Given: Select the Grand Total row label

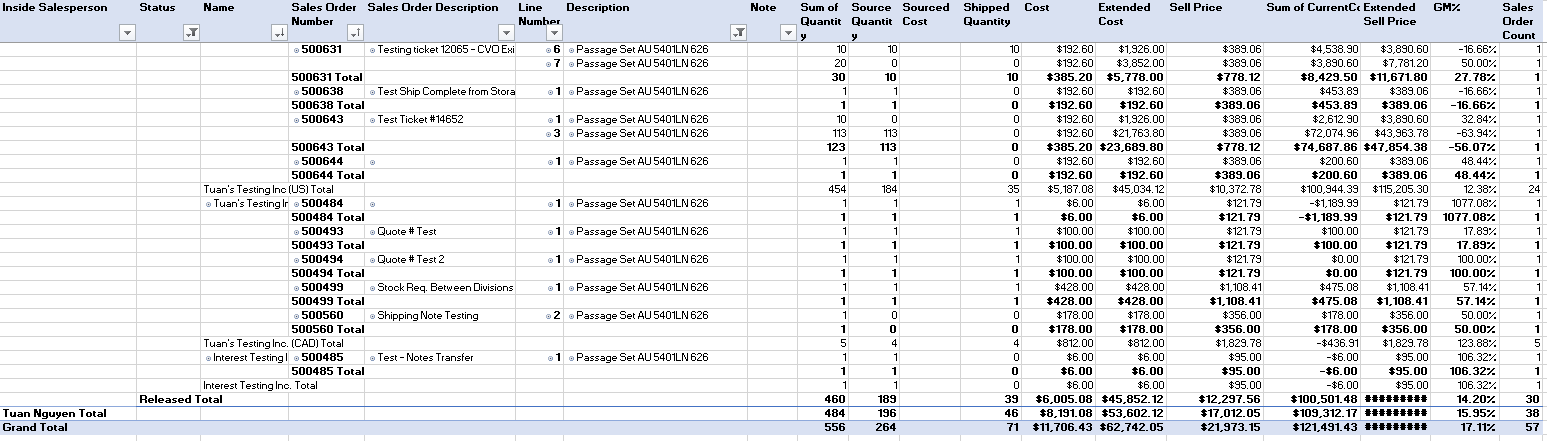Looking at the screenshot, I should pyautogui.click(x=36, y=427).
